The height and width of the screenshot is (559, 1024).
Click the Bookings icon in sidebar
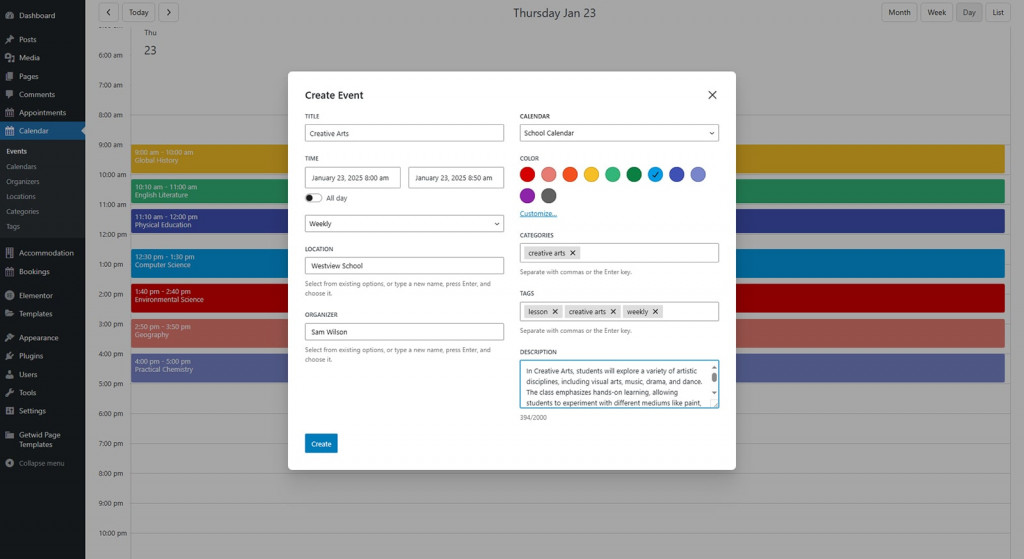click(x=9, y=272)
